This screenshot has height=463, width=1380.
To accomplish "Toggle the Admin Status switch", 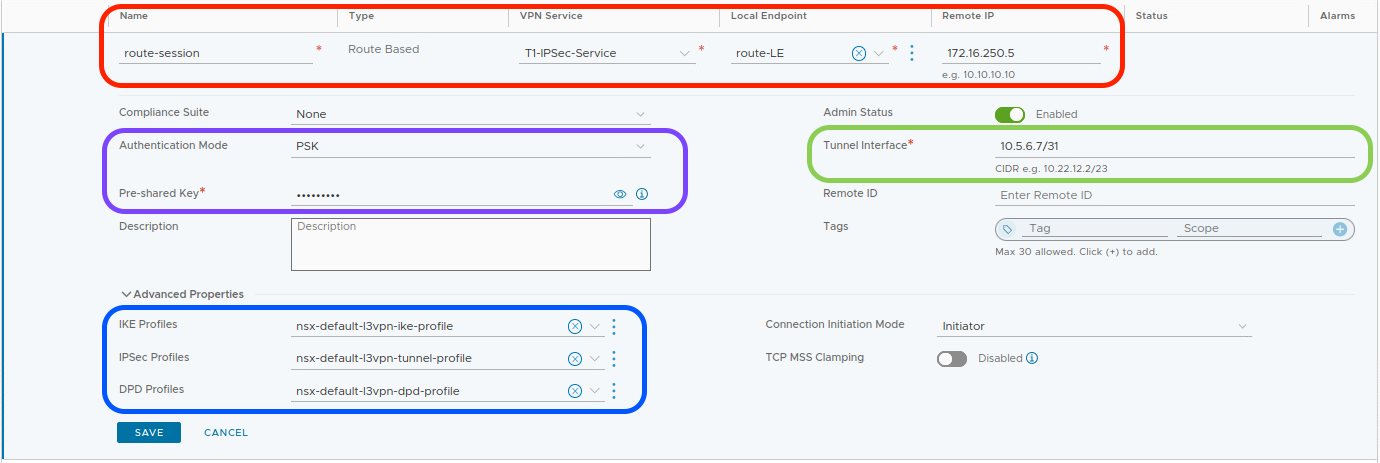I will (1009, 114).
